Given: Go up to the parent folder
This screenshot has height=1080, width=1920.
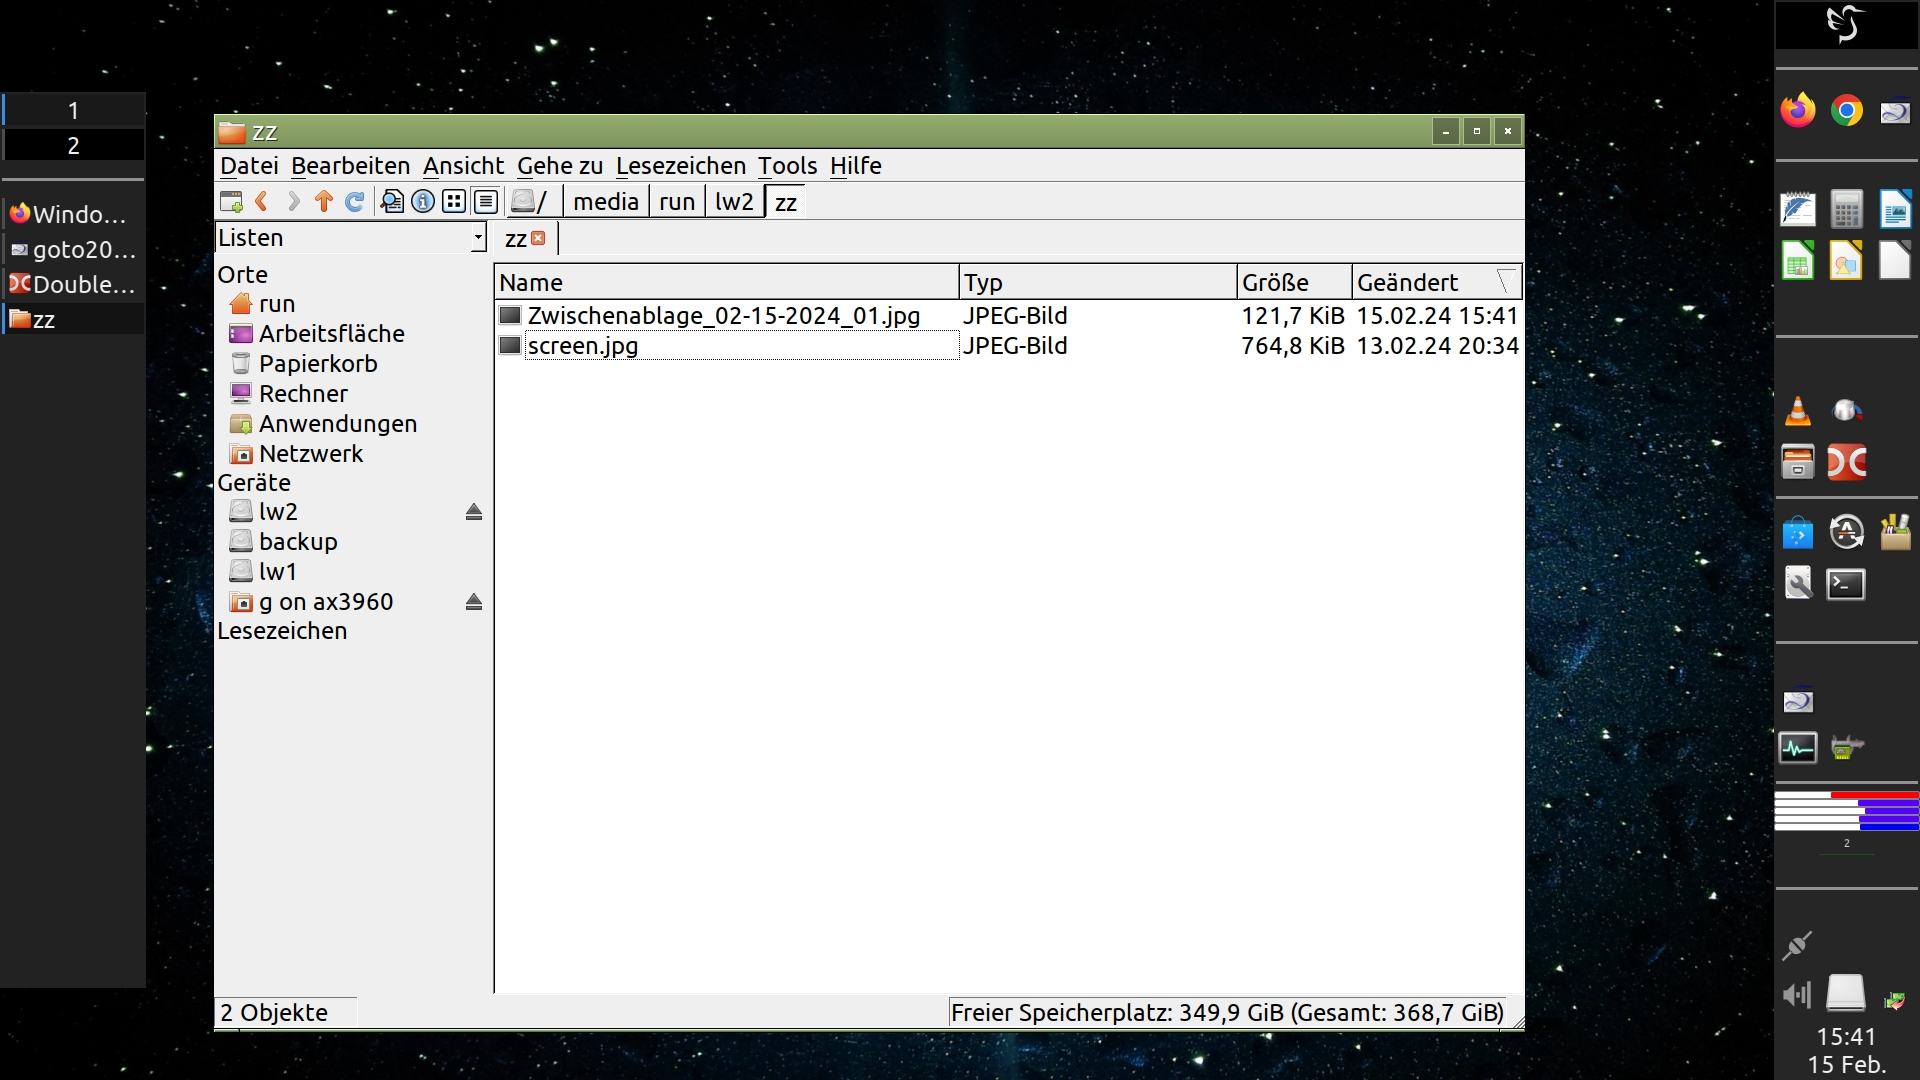Looking at the screenshot, I should pyautogui.click(x=323, y=202).
